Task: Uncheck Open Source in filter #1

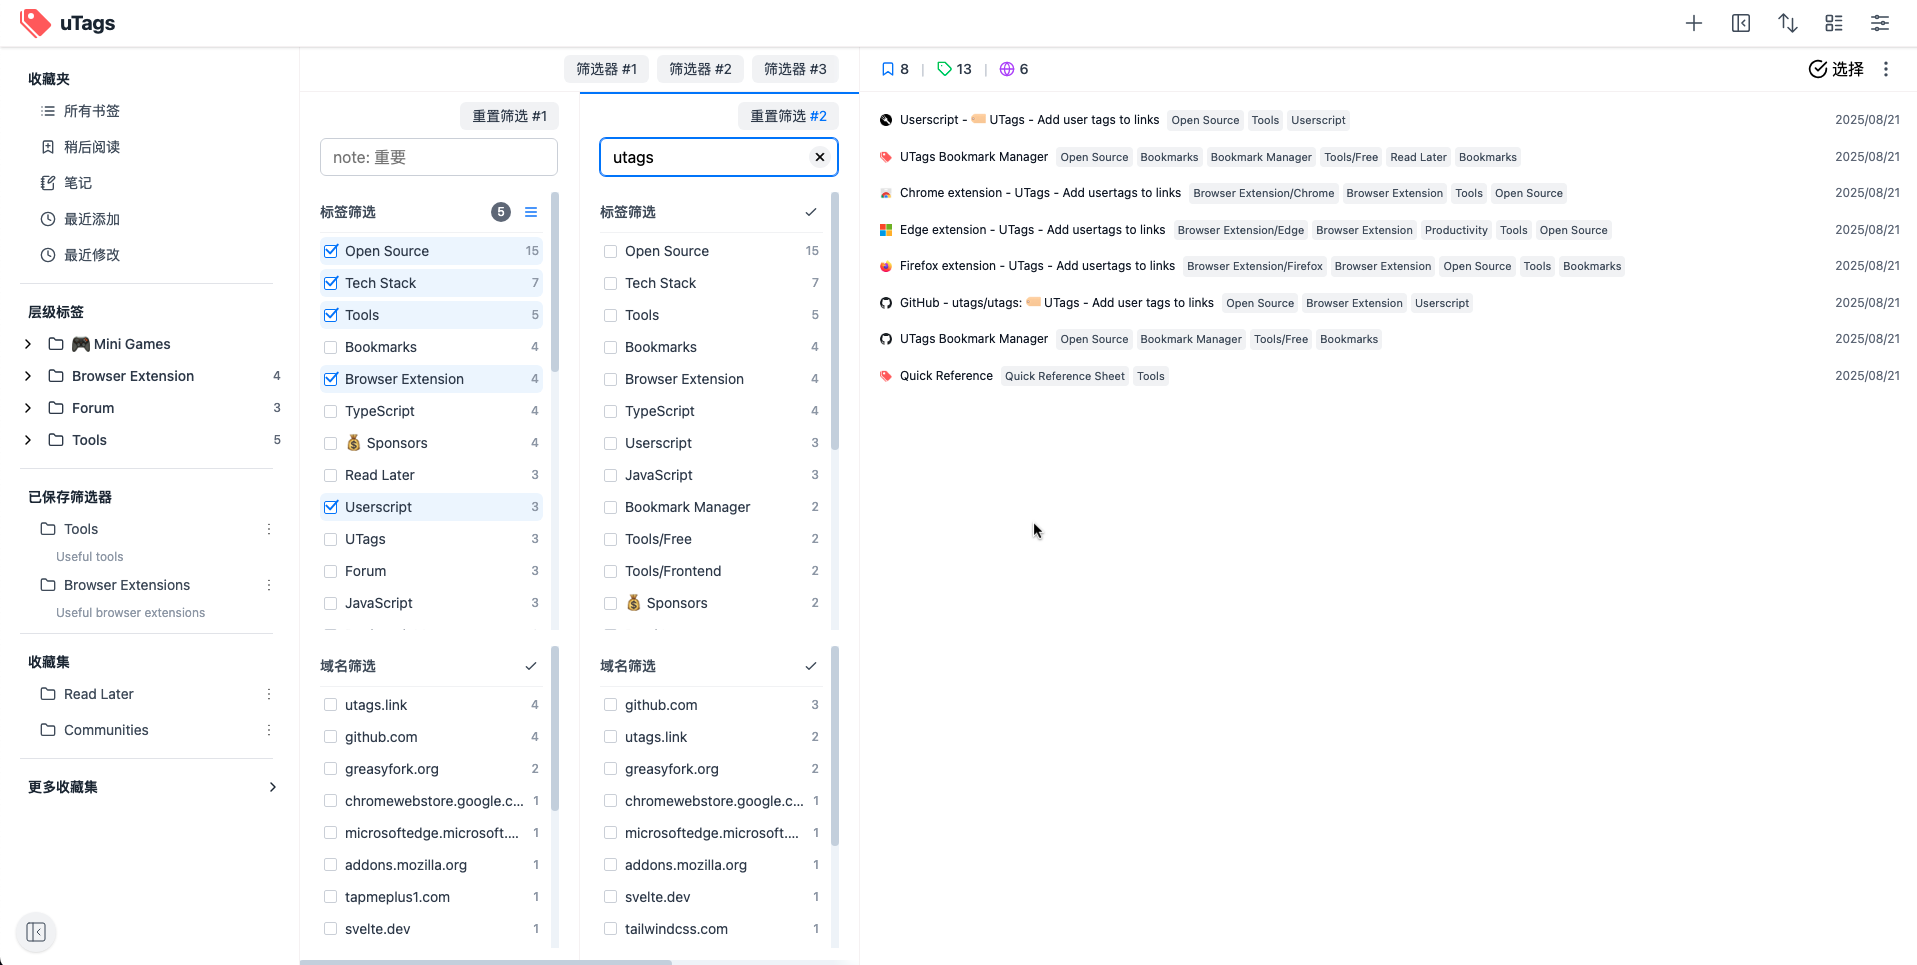Action: coord(331,251)
